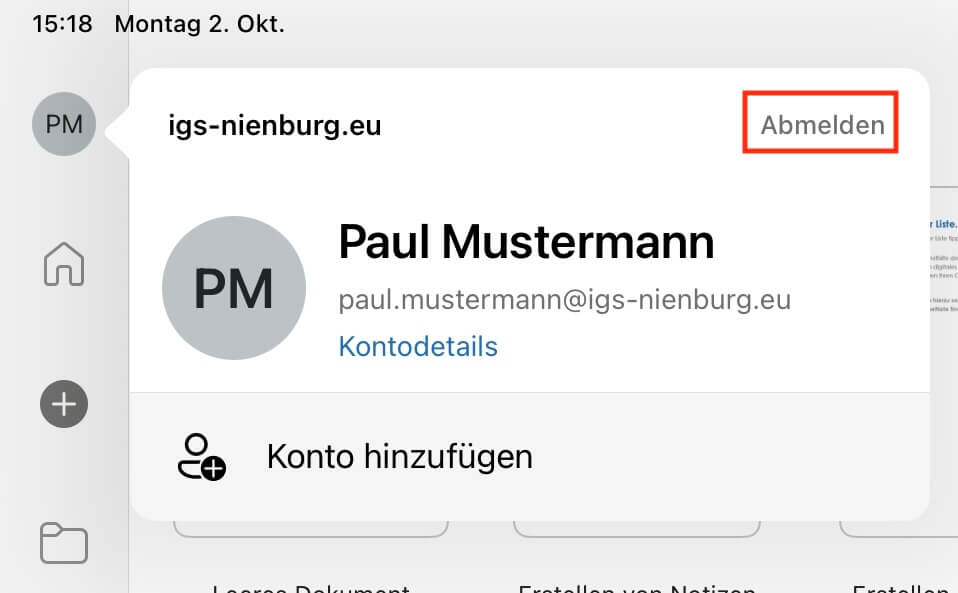The image size is (958, 593).
Task: Select the cut-off Erstellen template at far right
Action: tap(900, 587)
